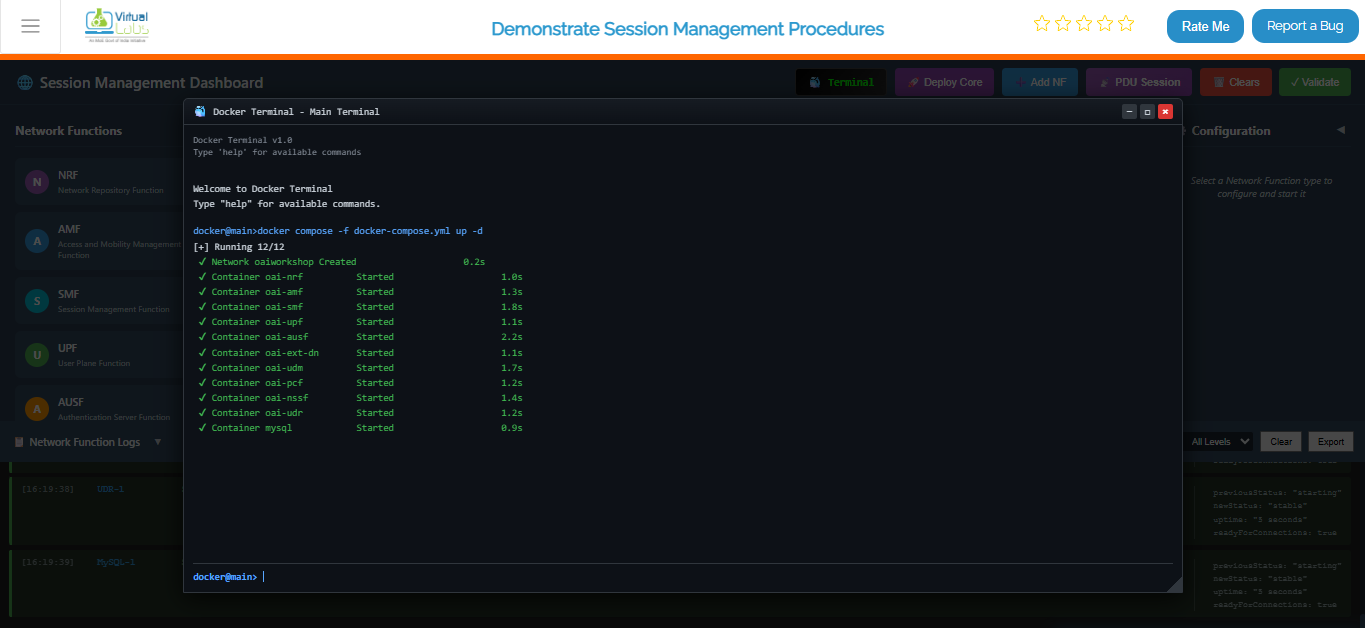1365x628 pixels.
Task: Open the Terminal using the whale icon
Action: [818, 82]
